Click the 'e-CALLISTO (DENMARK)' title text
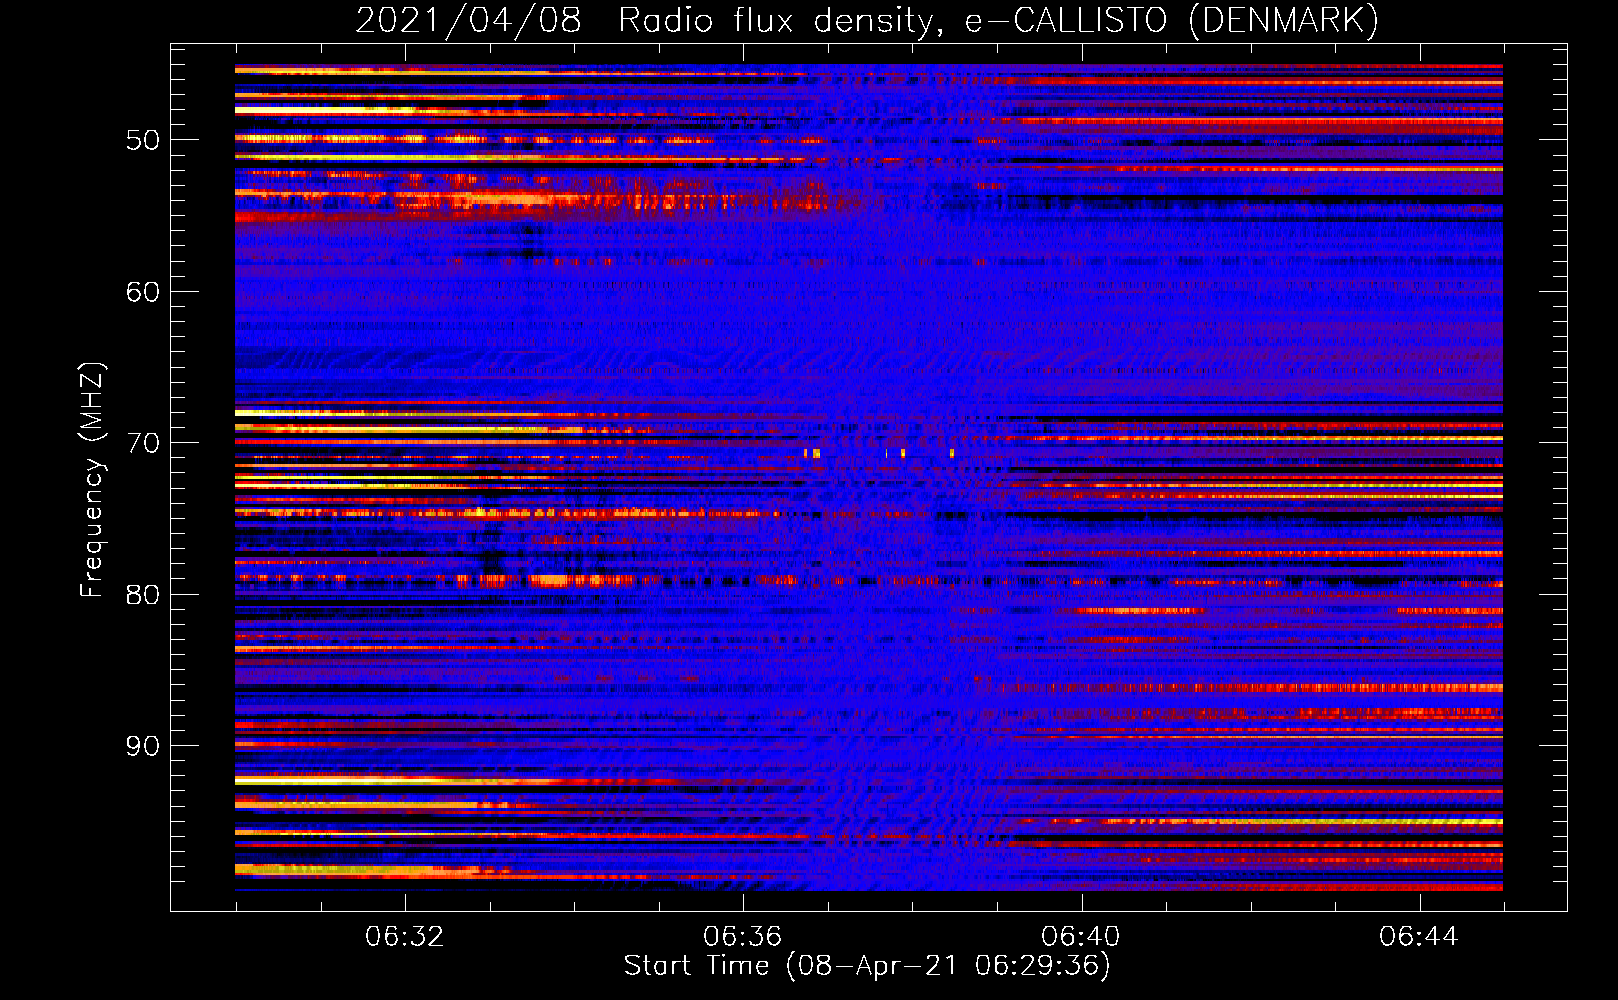 point(1172,21)
